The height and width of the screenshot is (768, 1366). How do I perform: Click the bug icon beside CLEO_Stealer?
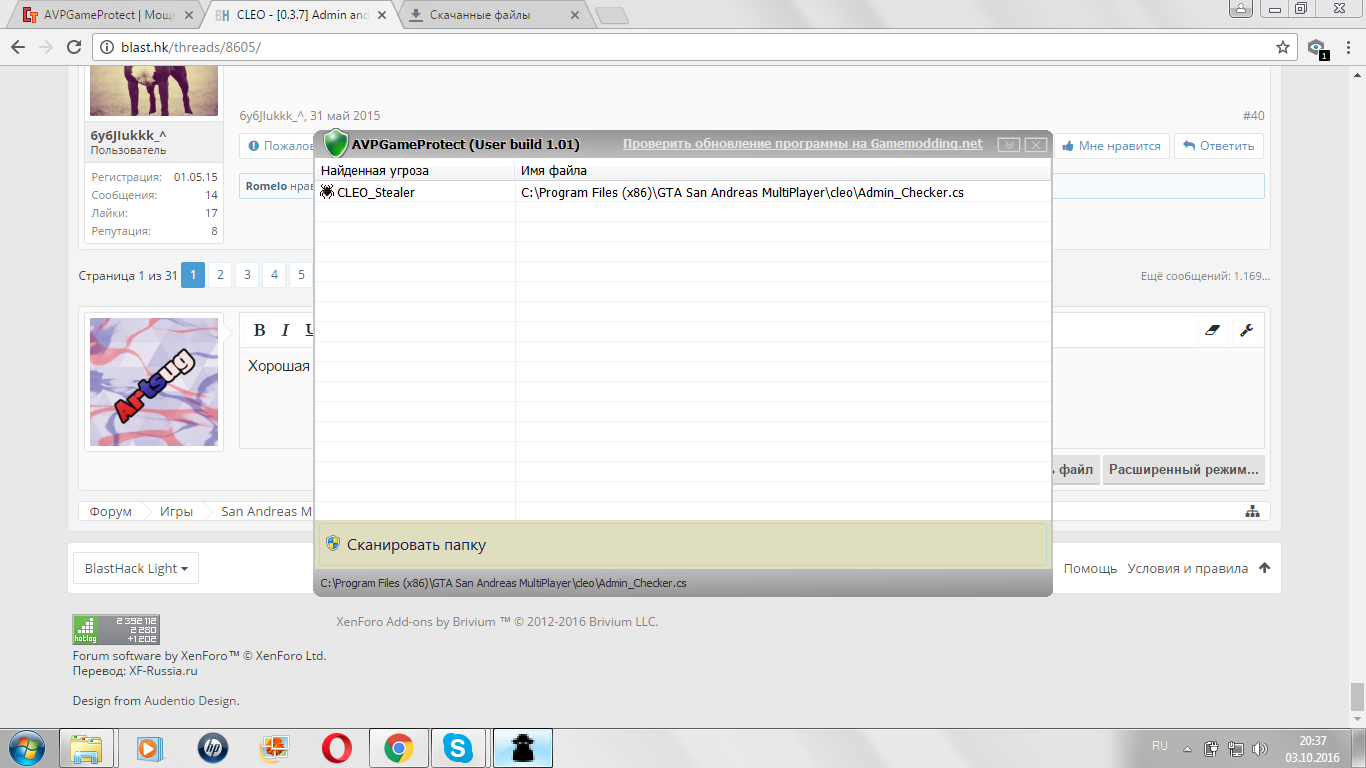point(327,192)
